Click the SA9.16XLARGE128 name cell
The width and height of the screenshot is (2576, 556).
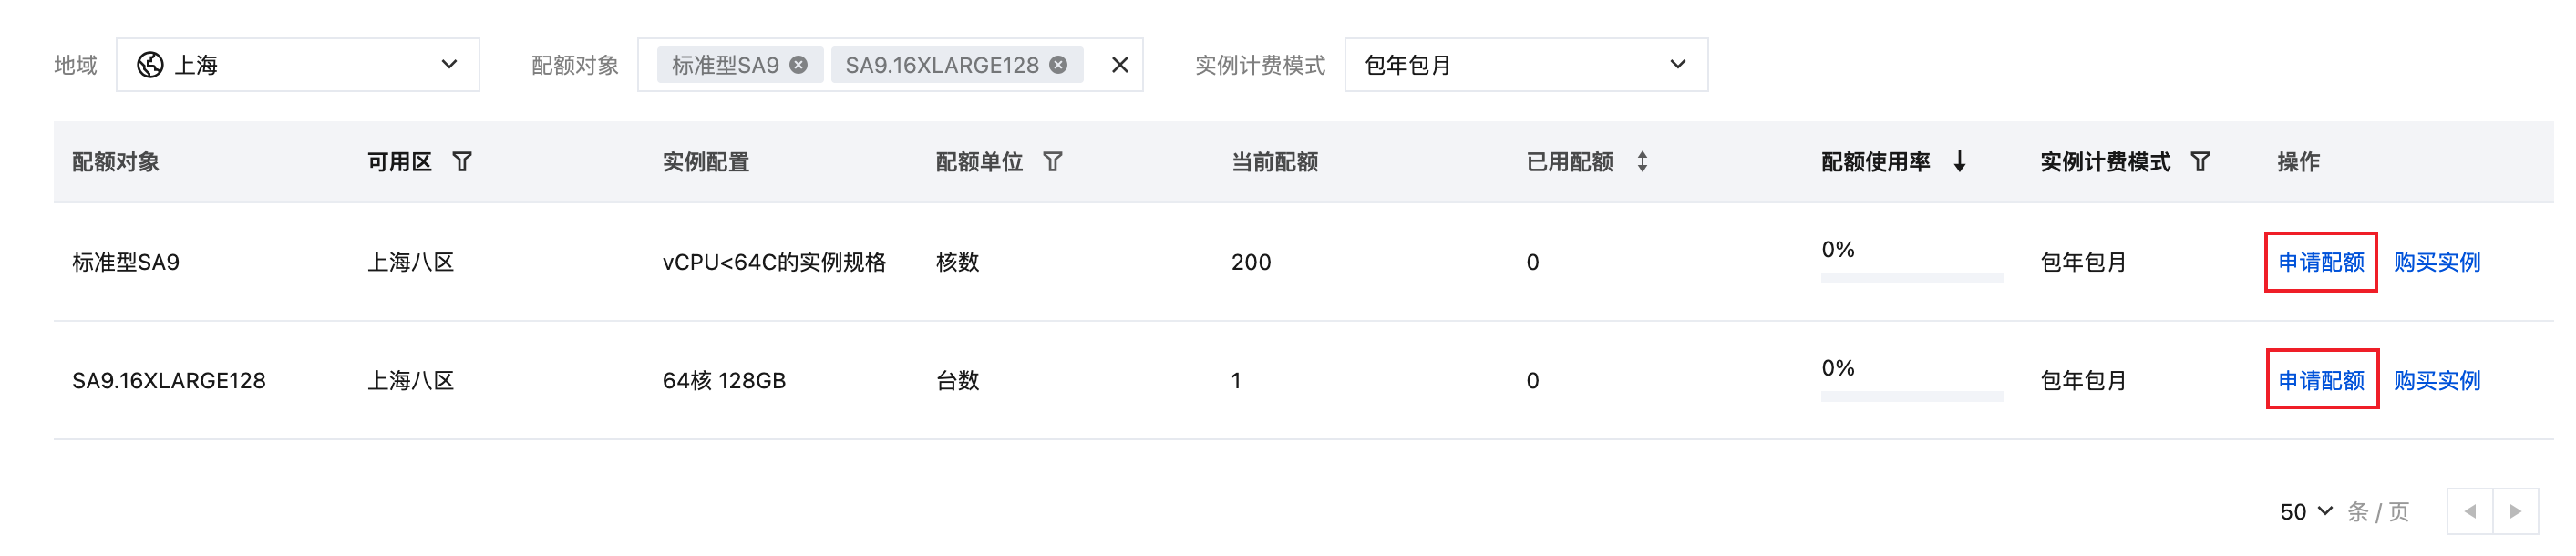(x=169, y=380)
